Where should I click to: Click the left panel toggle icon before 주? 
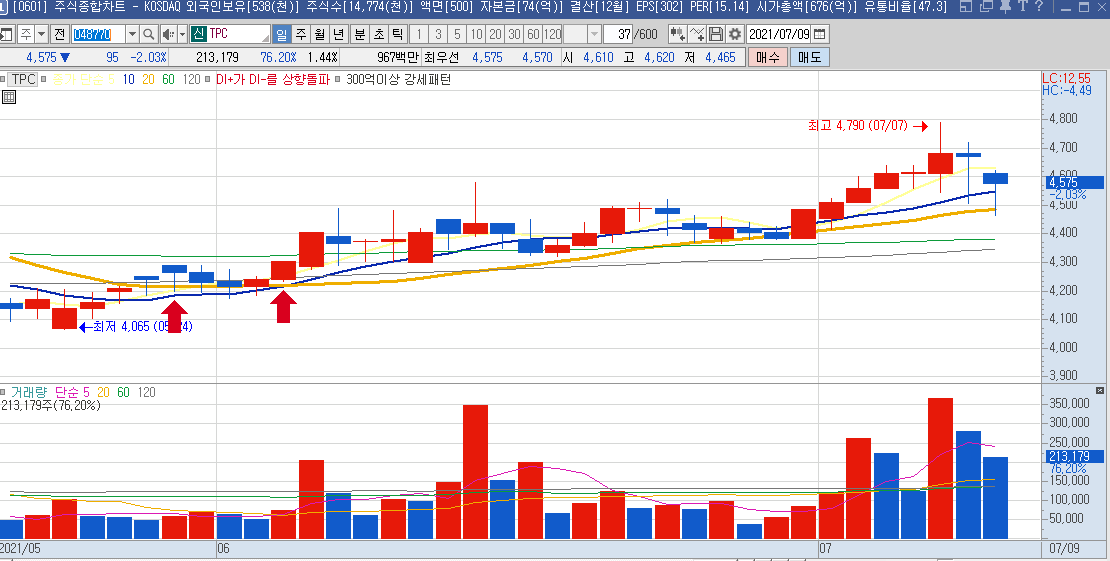(6, 34)
